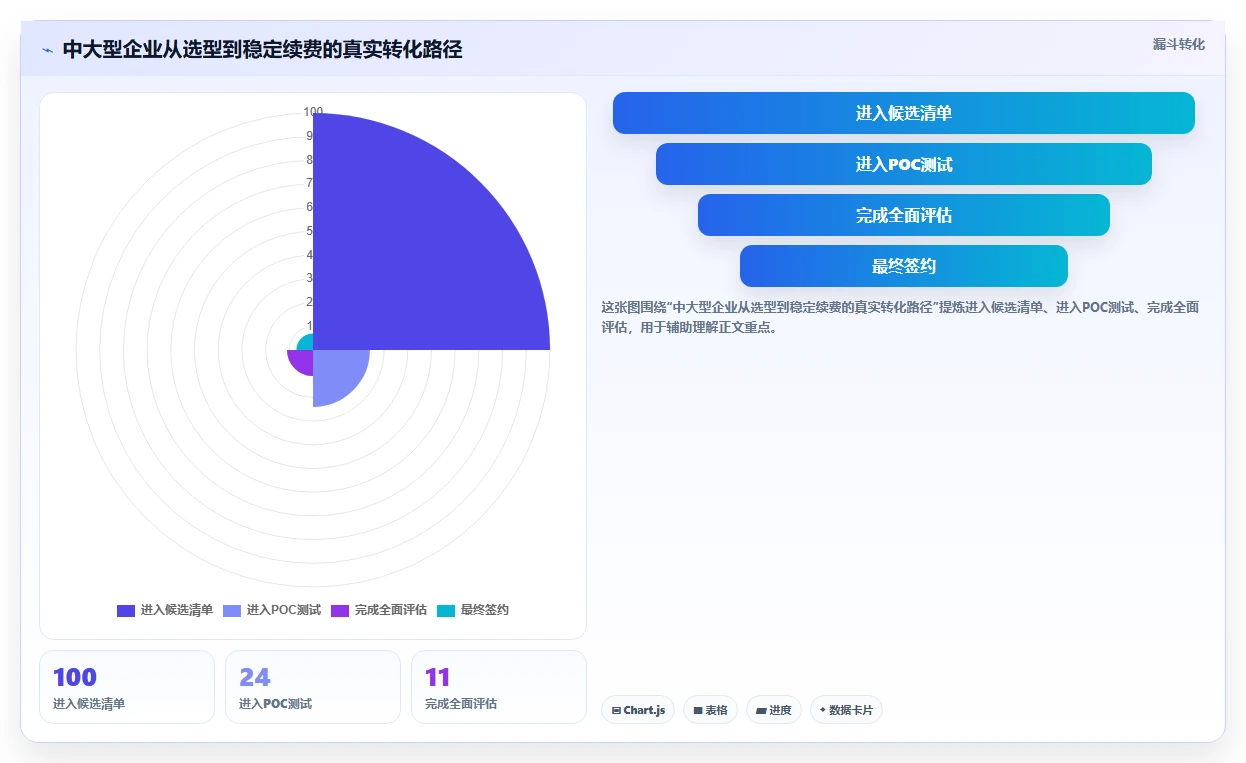Open the stat card showing 100
Screen dimensions: 1246x763
(127, 687)
